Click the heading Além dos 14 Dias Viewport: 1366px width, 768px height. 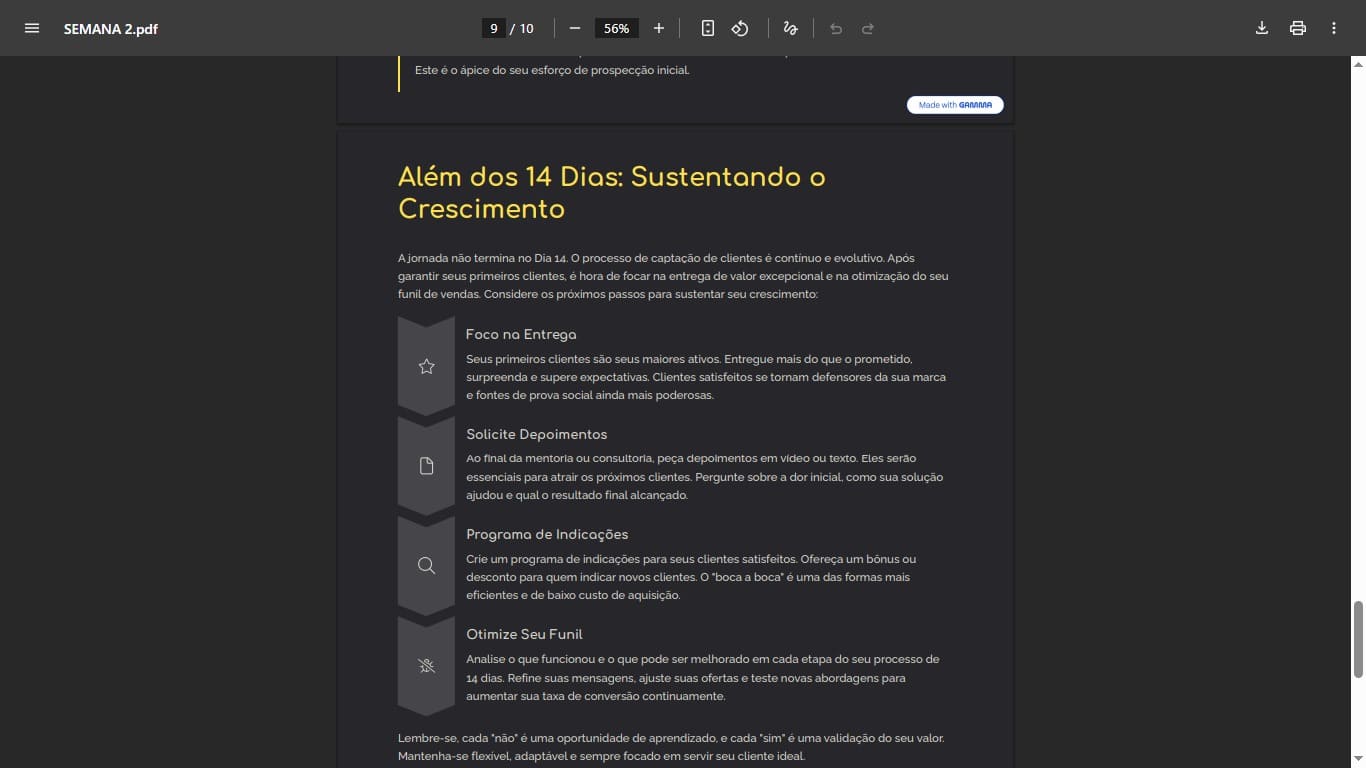(x=612, y=193)
